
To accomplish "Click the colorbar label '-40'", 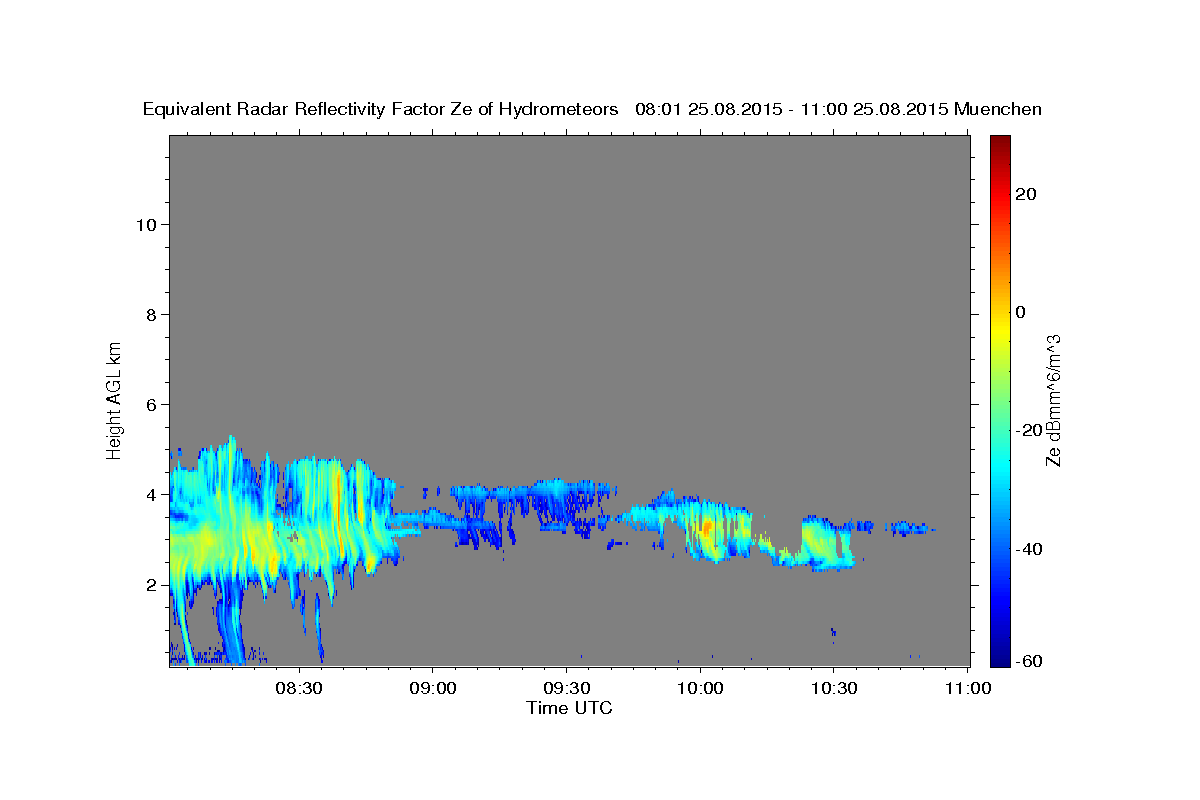I will [1028, 548].
